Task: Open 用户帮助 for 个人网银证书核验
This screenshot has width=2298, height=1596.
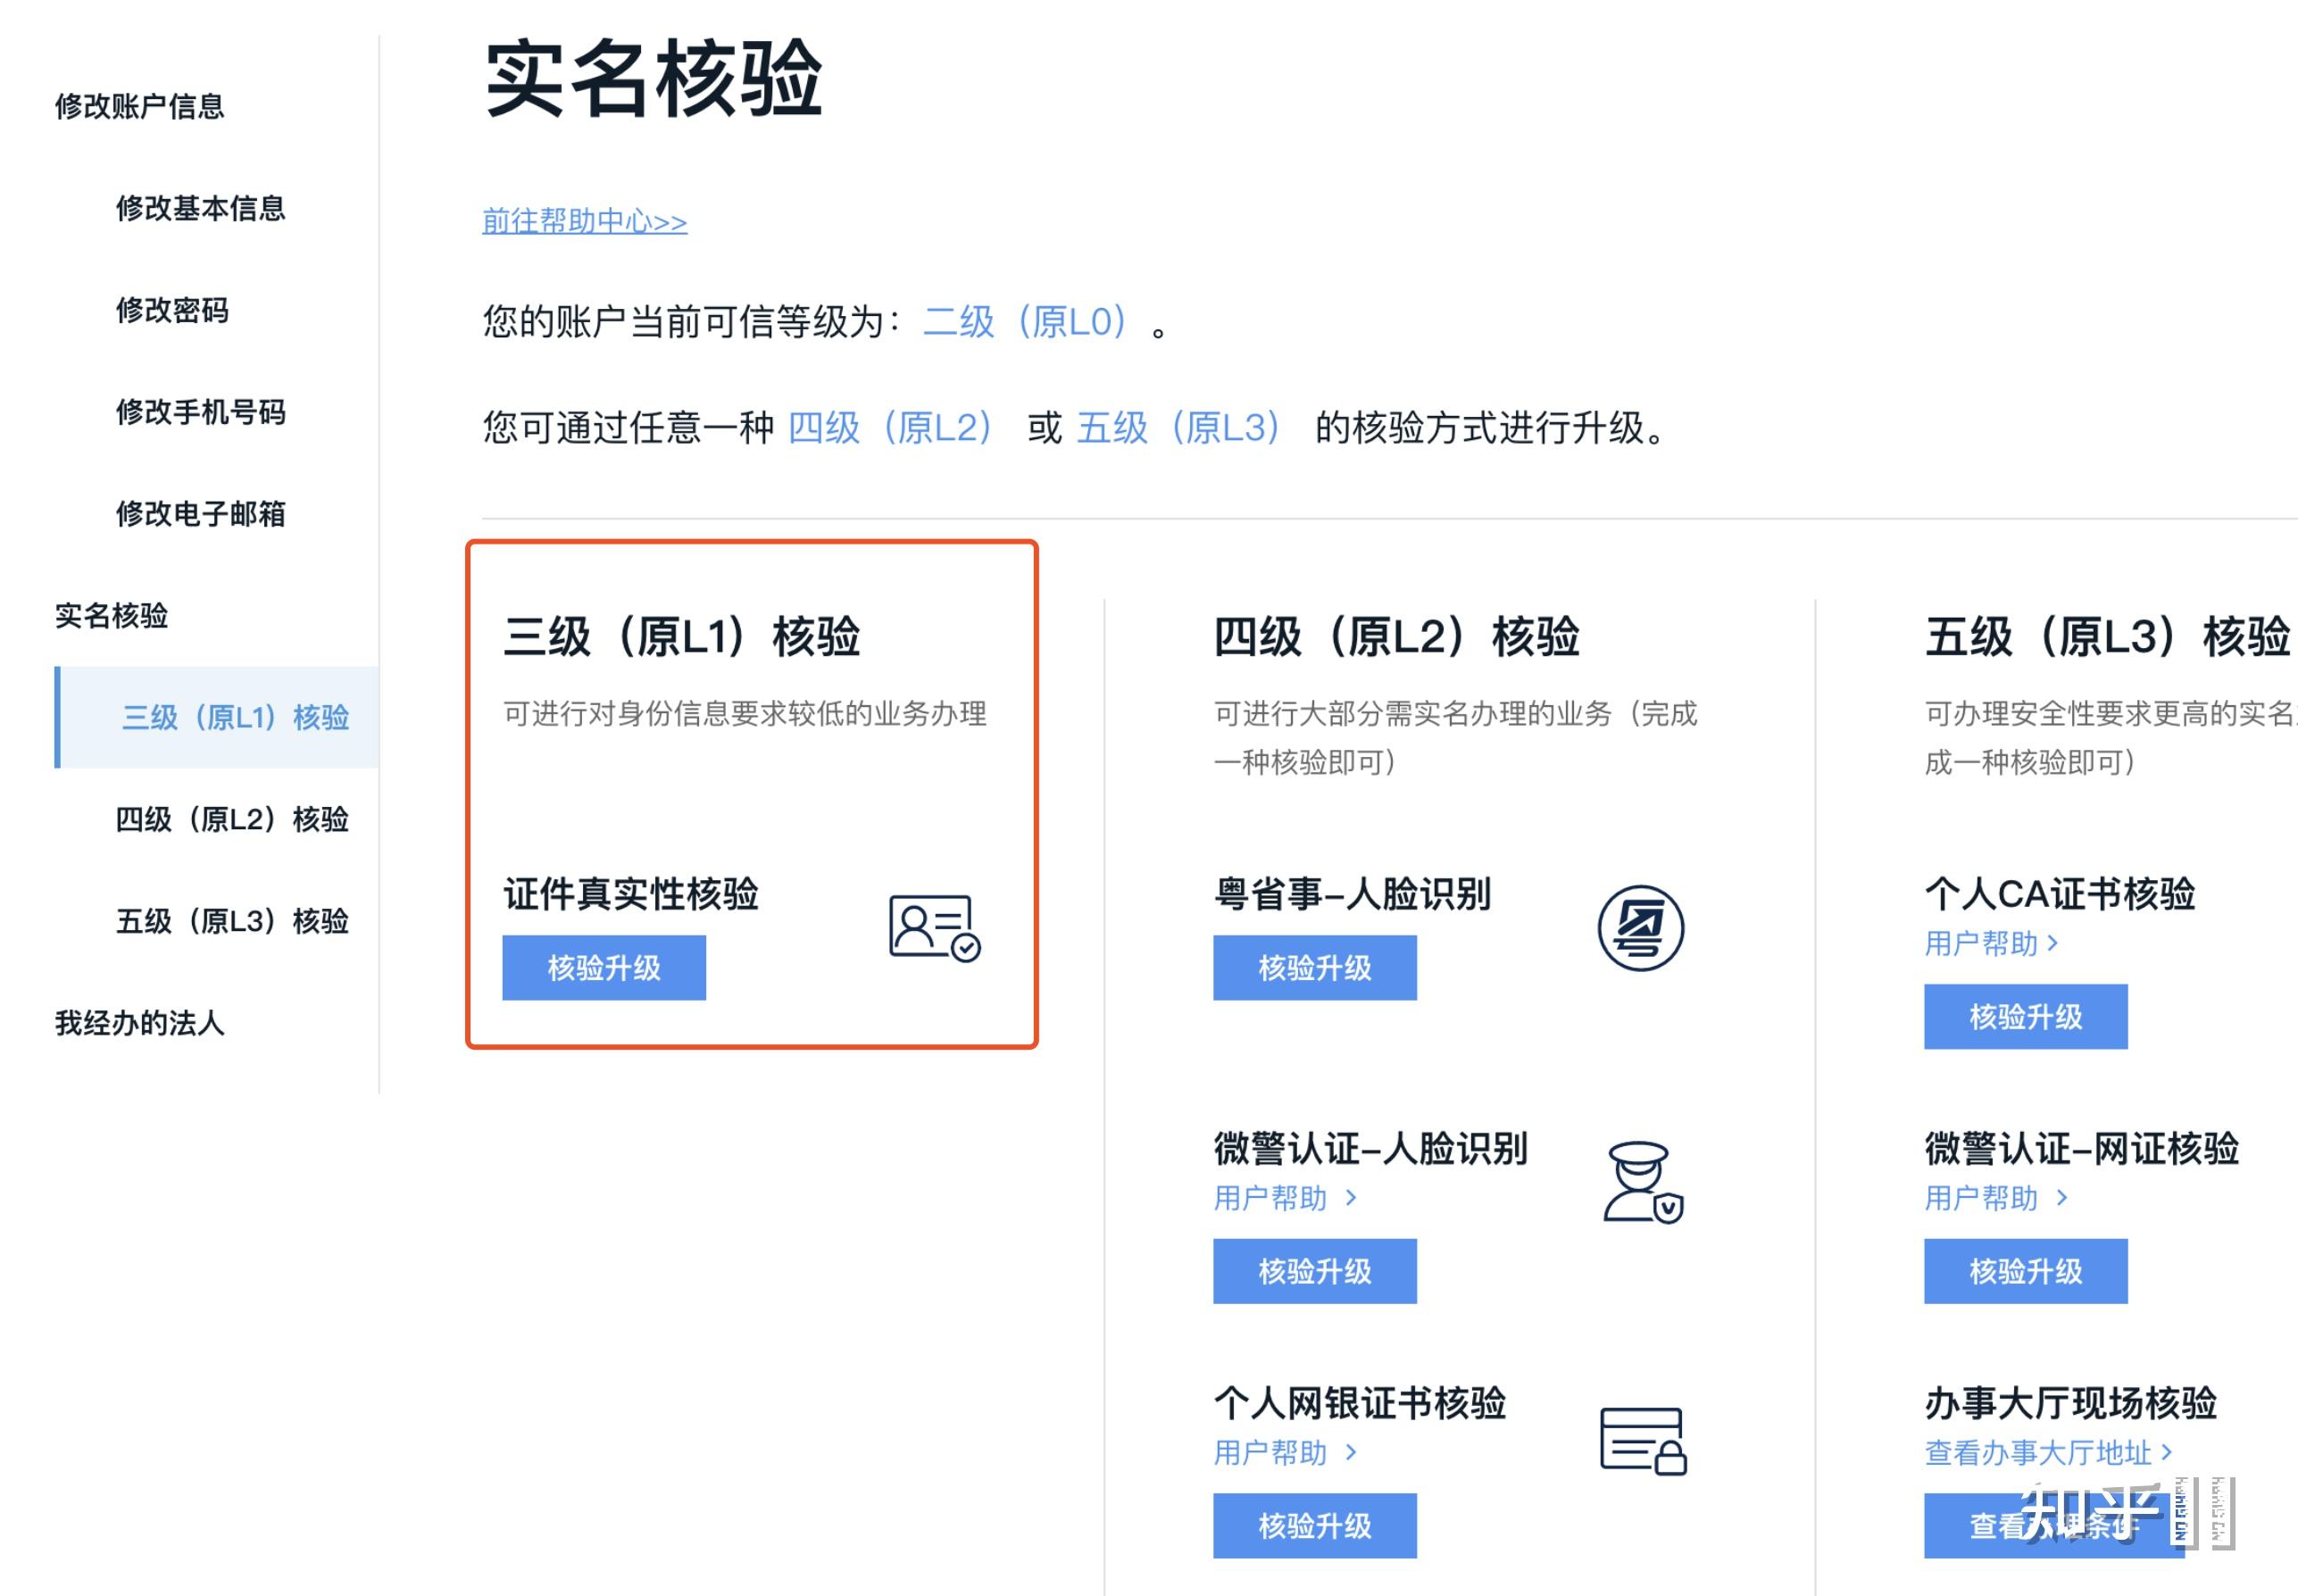Action: click(x=1285, y=1453)
